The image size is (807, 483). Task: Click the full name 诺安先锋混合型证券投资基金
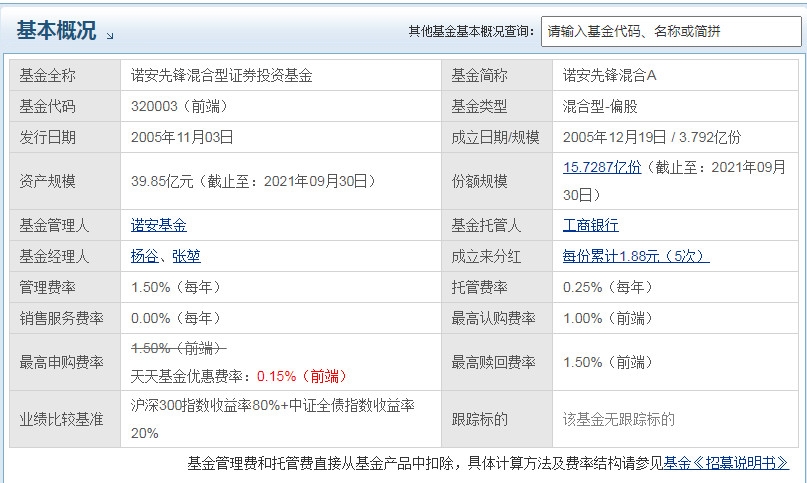click(221, 75)
